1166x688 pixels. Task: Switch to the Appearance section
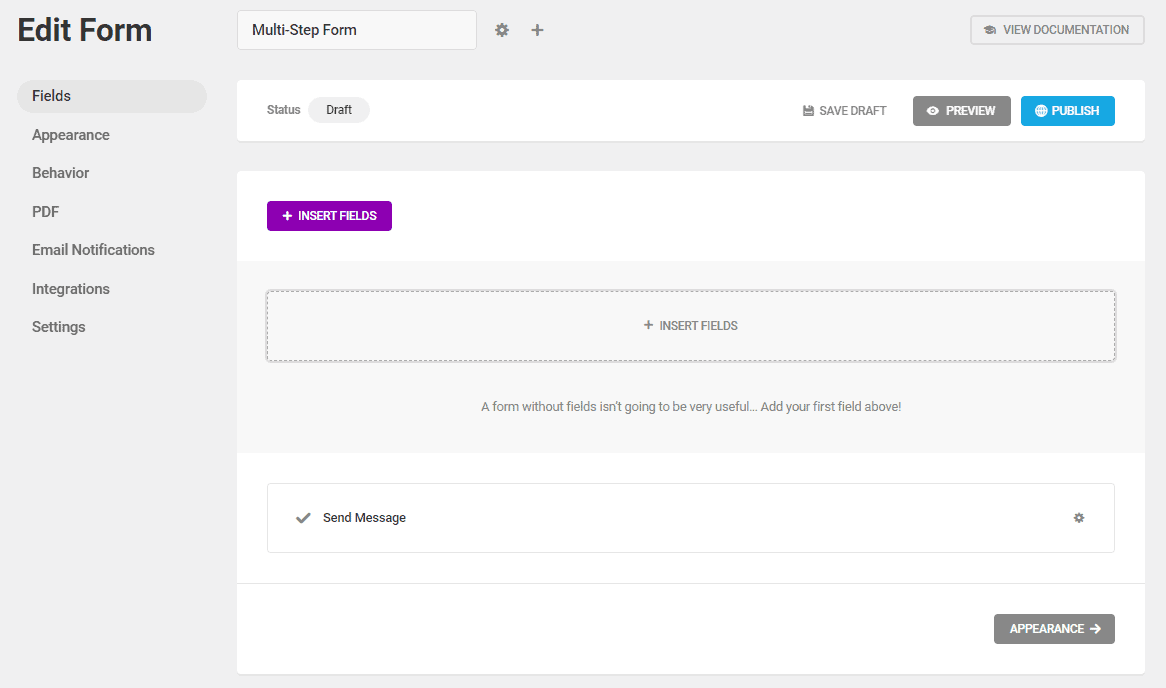70,134
